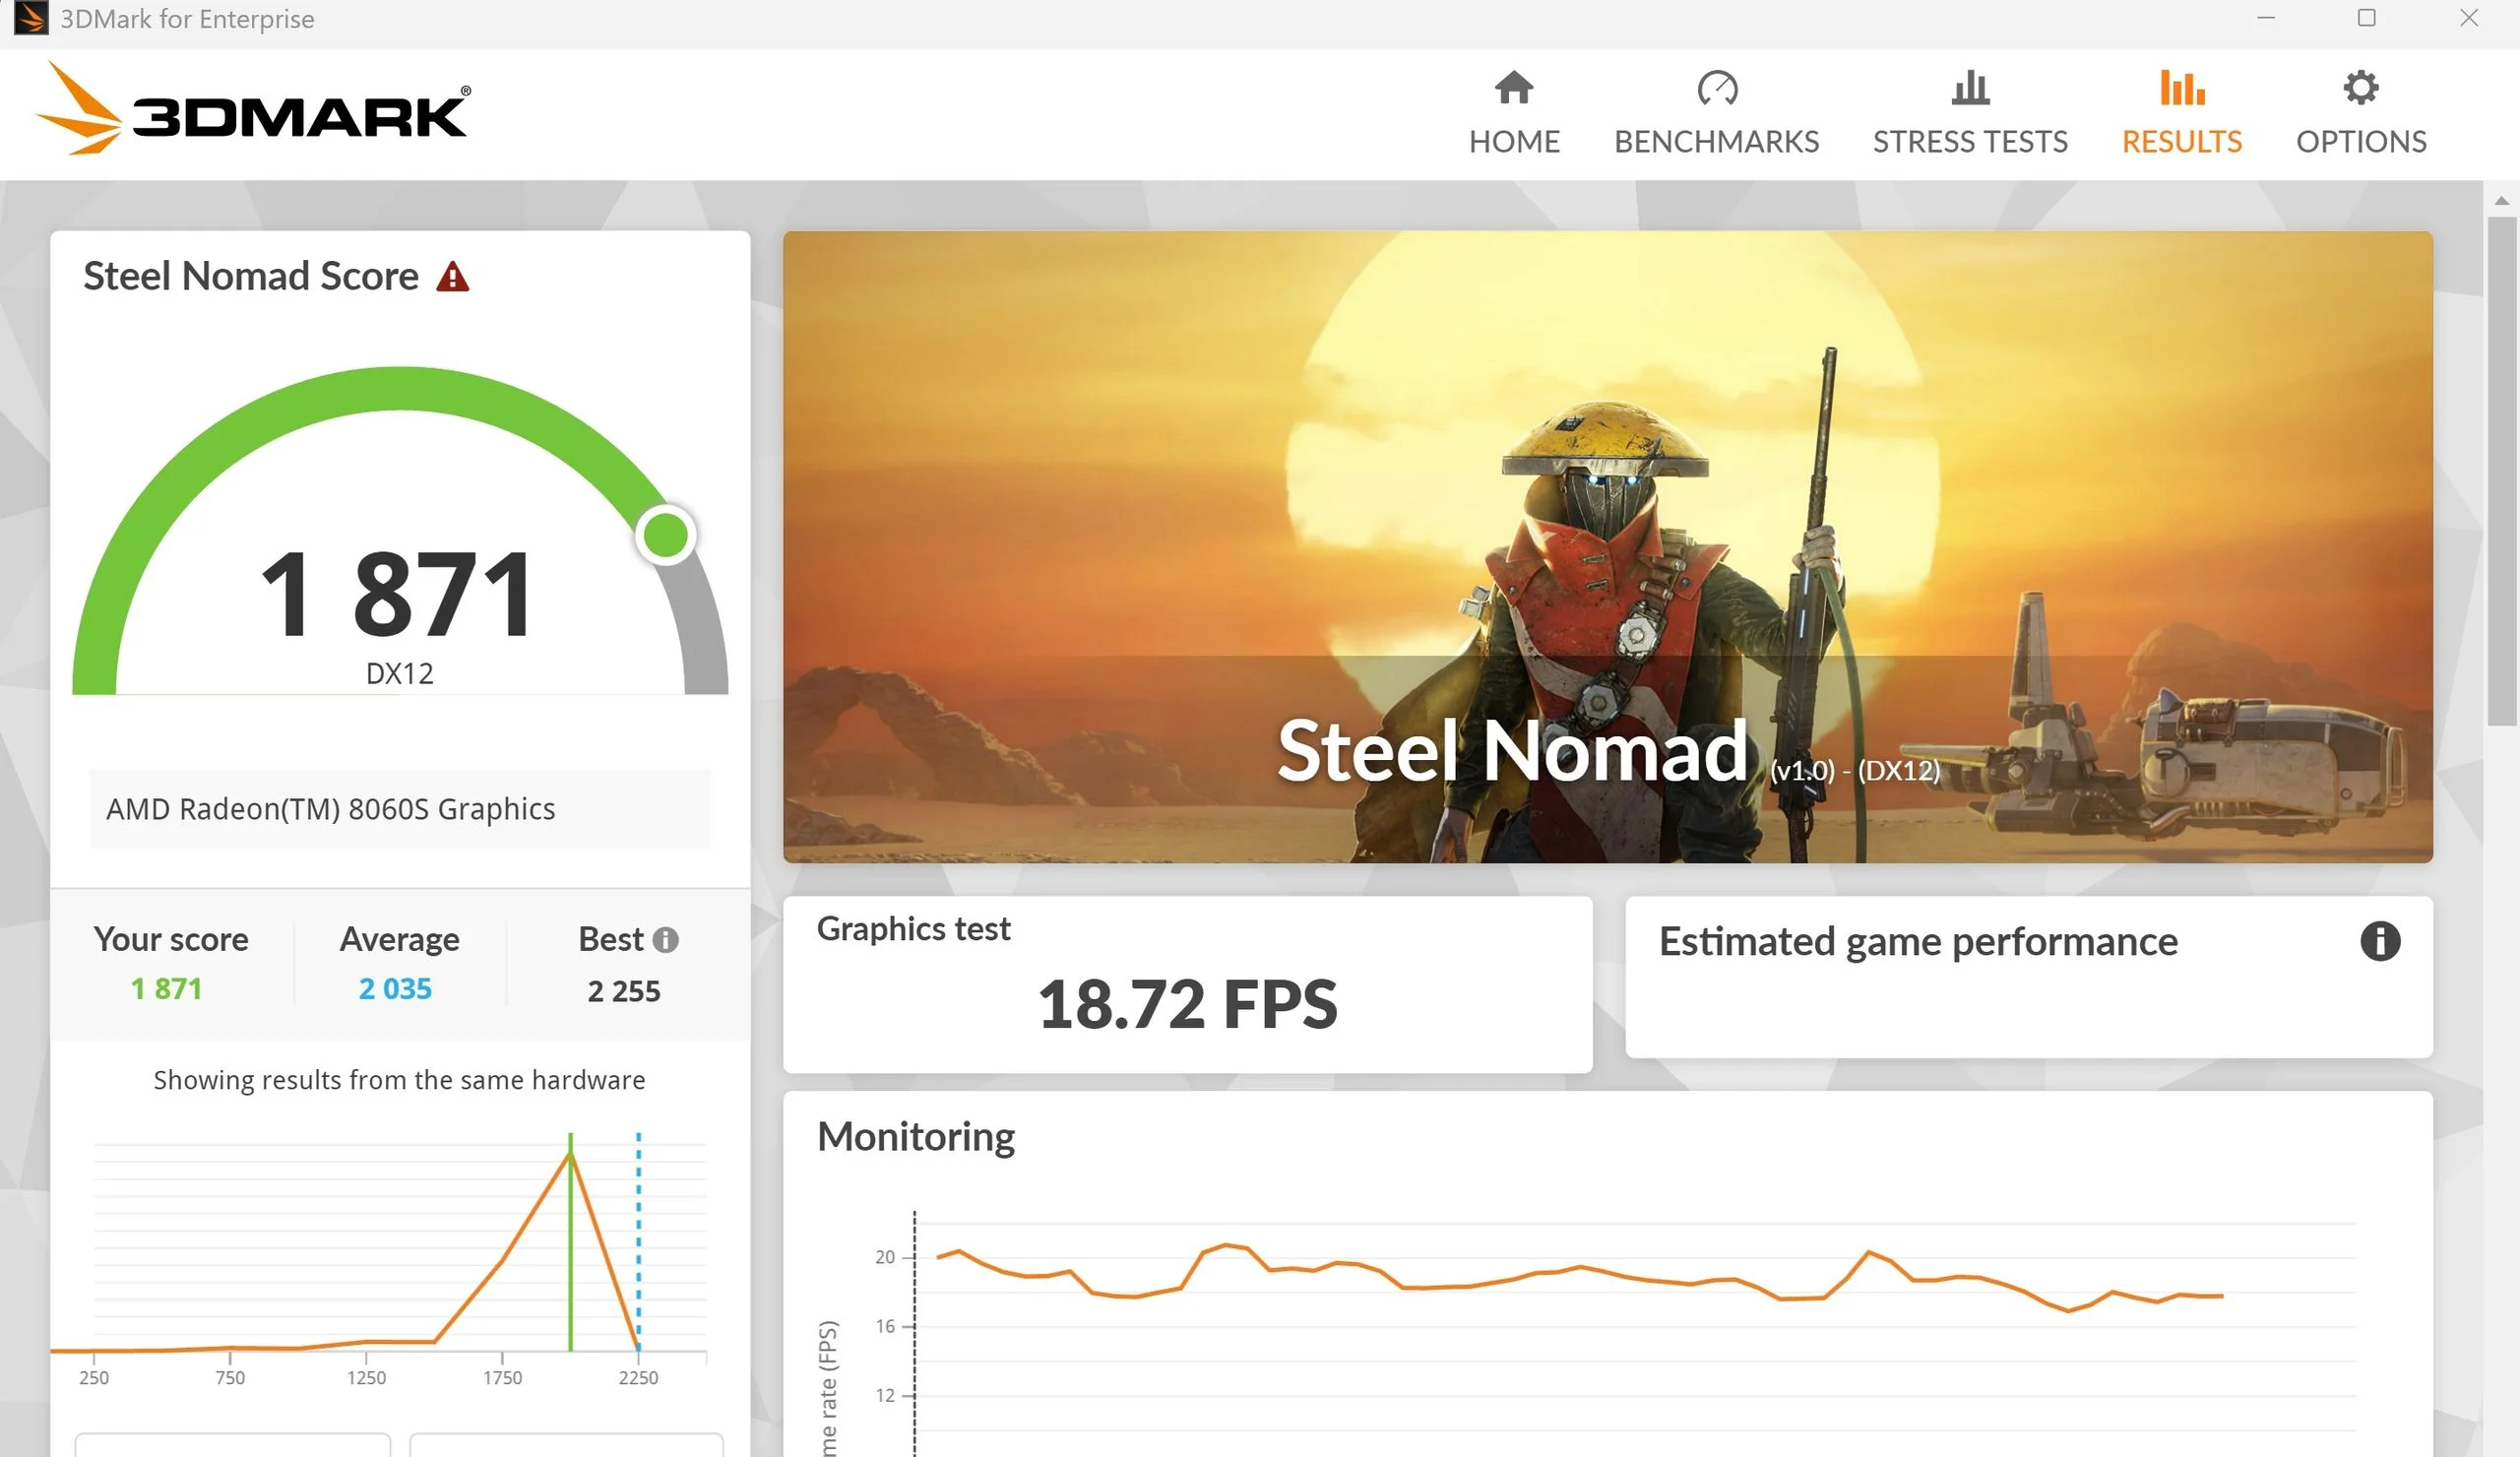
Task: Open Estimated game performance info icon
Action: coord(2379,941)
